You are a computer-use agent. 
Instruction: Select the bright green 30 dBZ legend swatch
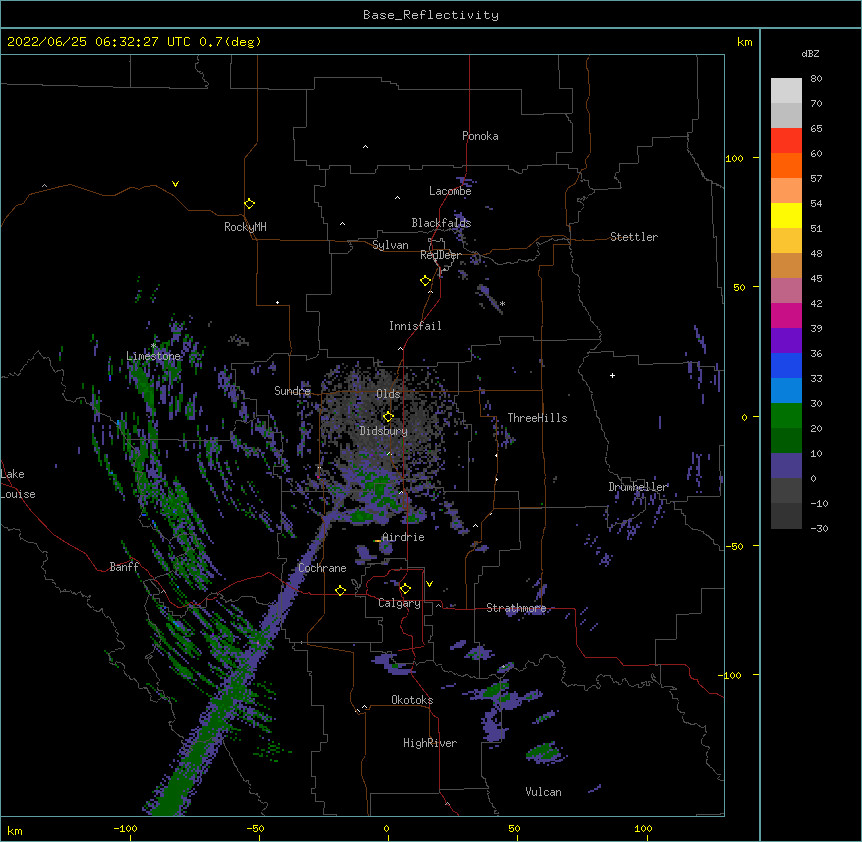(x=786, y=416)
